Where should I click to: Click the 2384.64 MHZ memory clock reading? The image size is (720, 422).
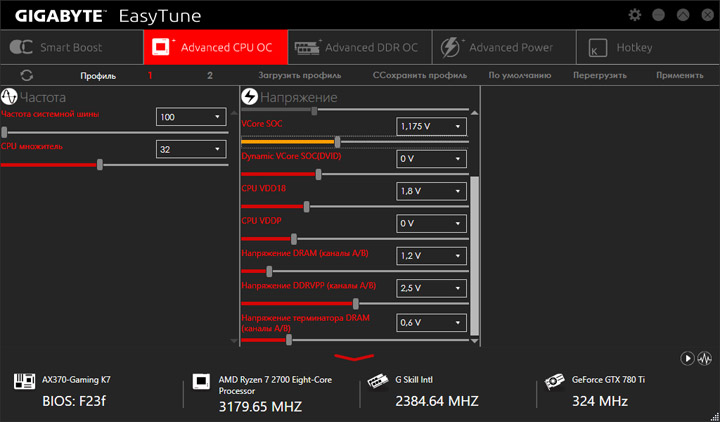click(x=437, y=401)
